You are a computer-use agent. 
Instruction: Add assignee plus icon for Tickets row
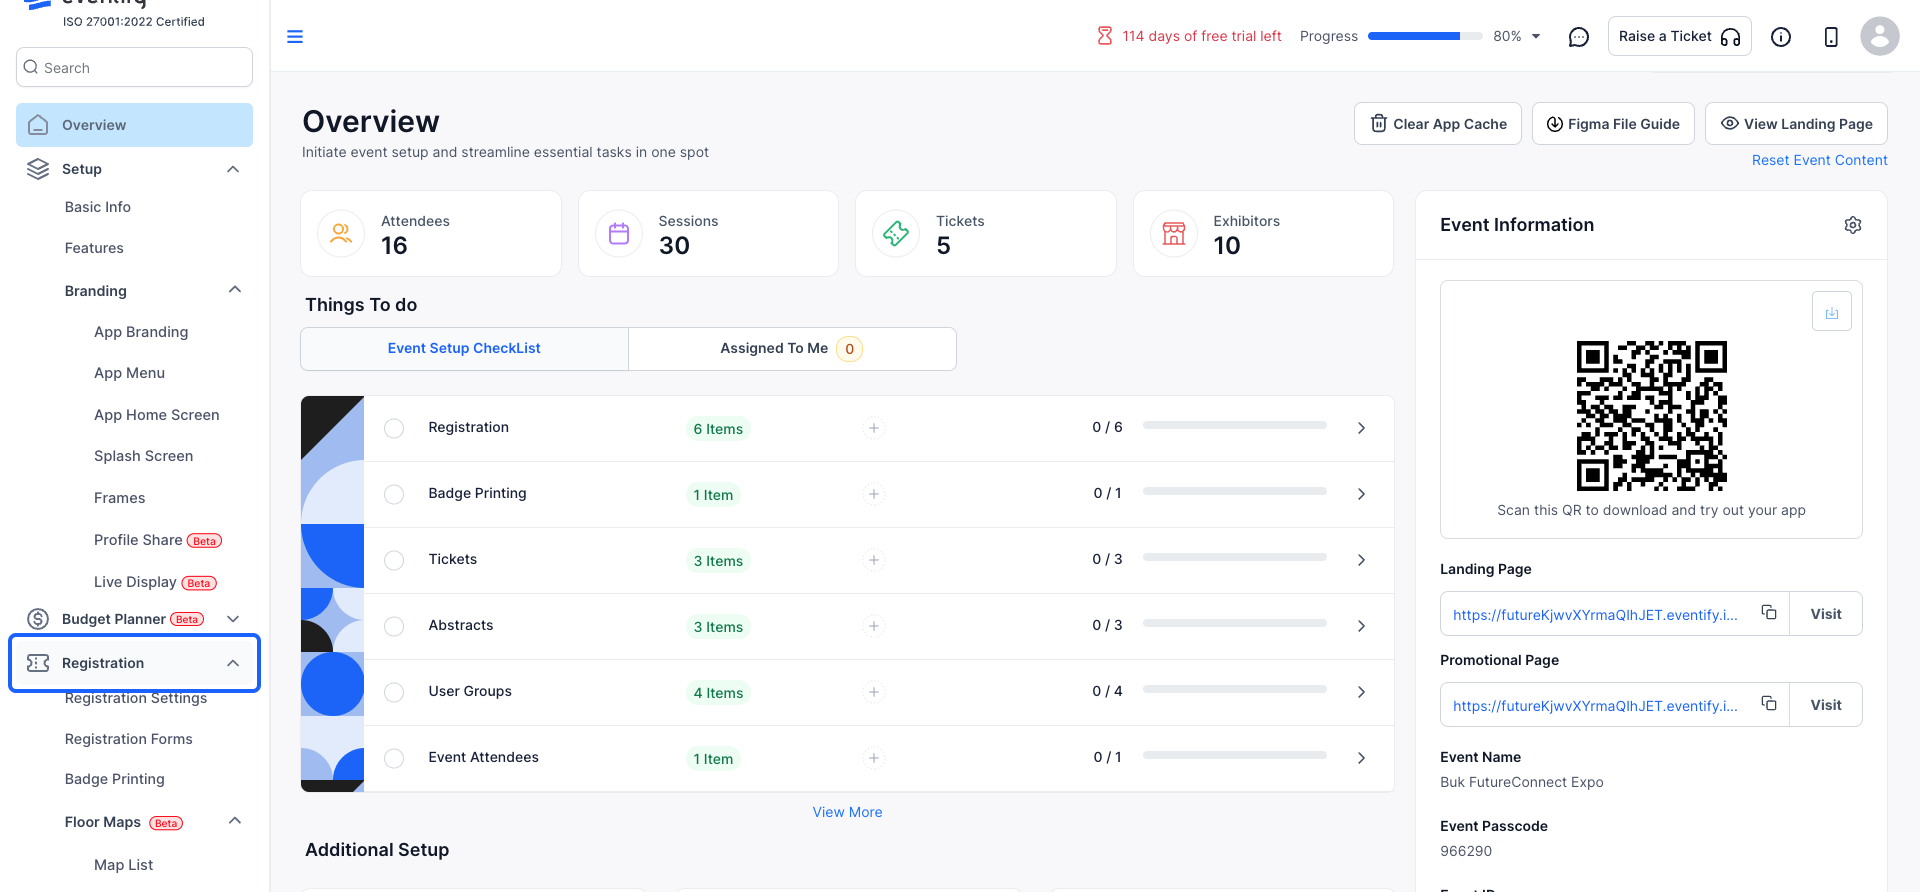[874, 560]
